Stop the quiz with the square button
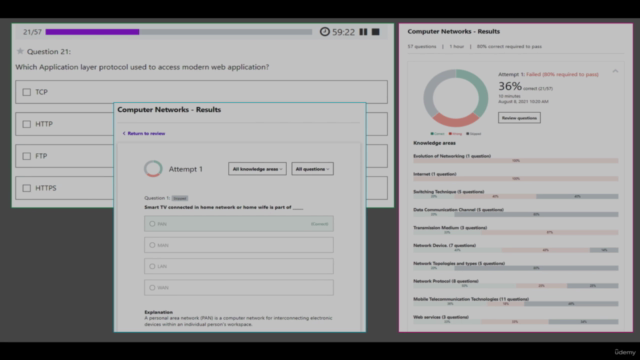The image size is (640, 360). pos(376,32)
